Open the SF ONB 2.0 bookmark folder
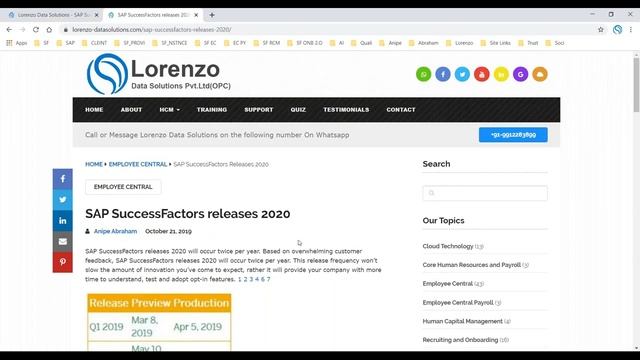The height and width of the screenshot is (360, 640). [x=305, y=43]
